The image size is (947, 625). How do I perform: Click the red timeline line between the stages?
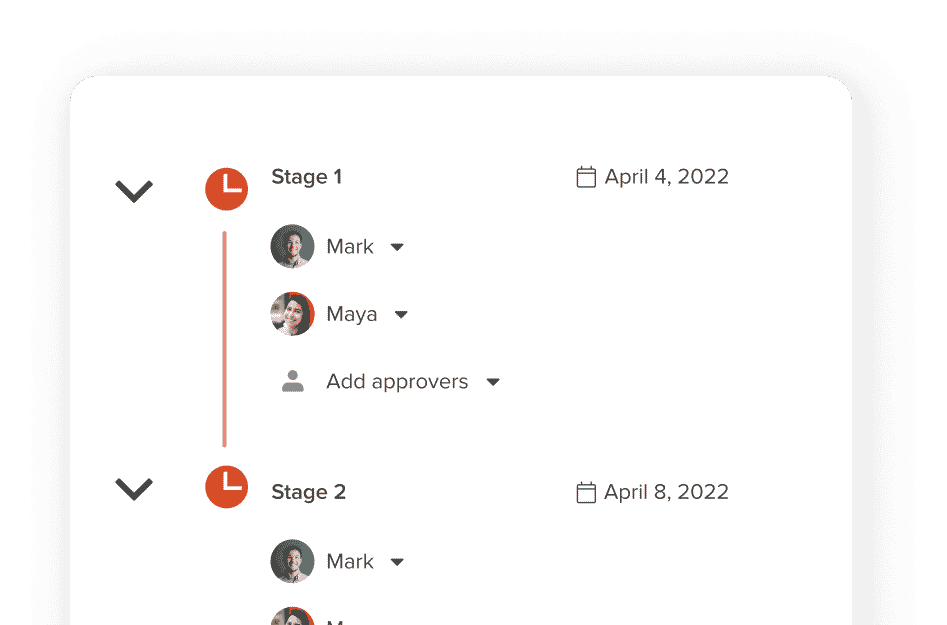(x=225, y=339)
